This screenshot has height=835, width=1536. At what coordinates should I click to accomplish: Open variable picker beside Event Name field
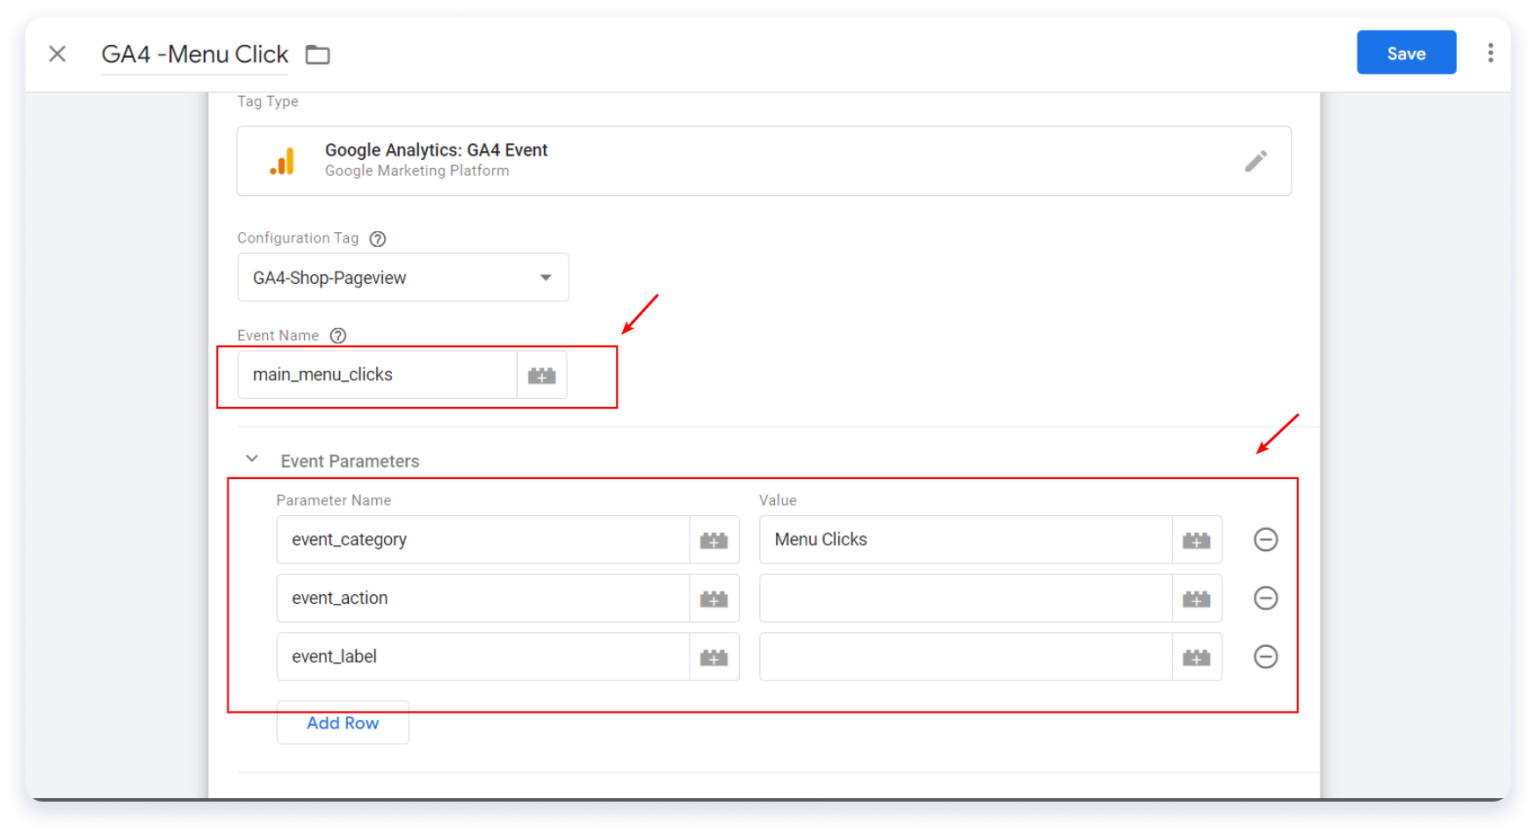[541, 374]
